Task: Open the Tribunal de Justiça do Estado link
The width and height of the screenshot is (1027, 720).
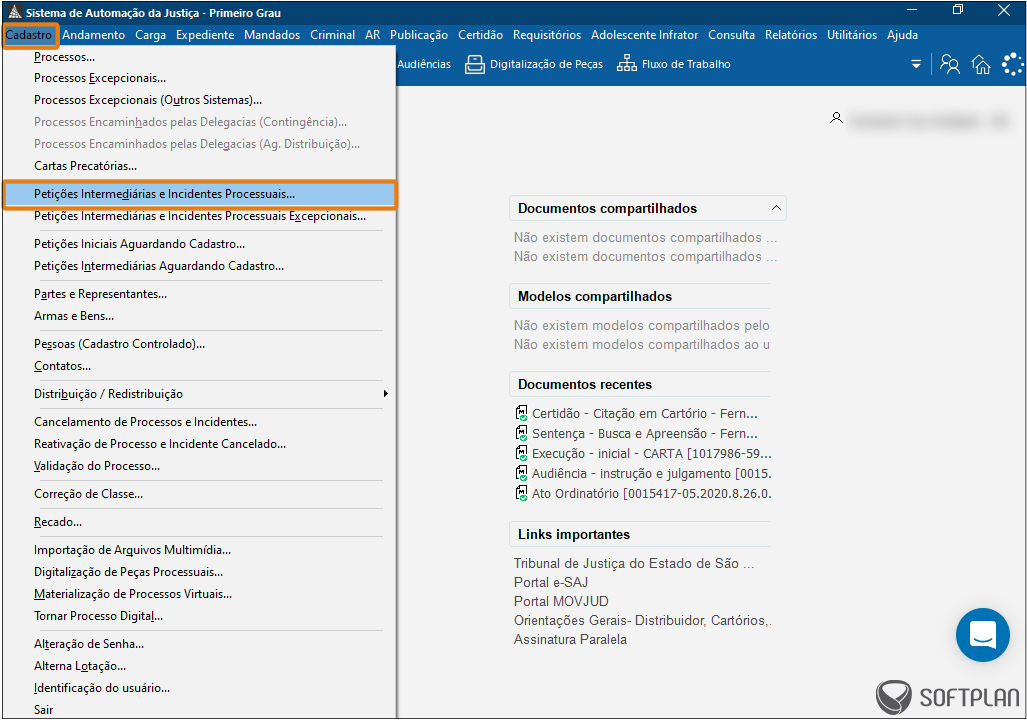Action: tap(634, 563)
